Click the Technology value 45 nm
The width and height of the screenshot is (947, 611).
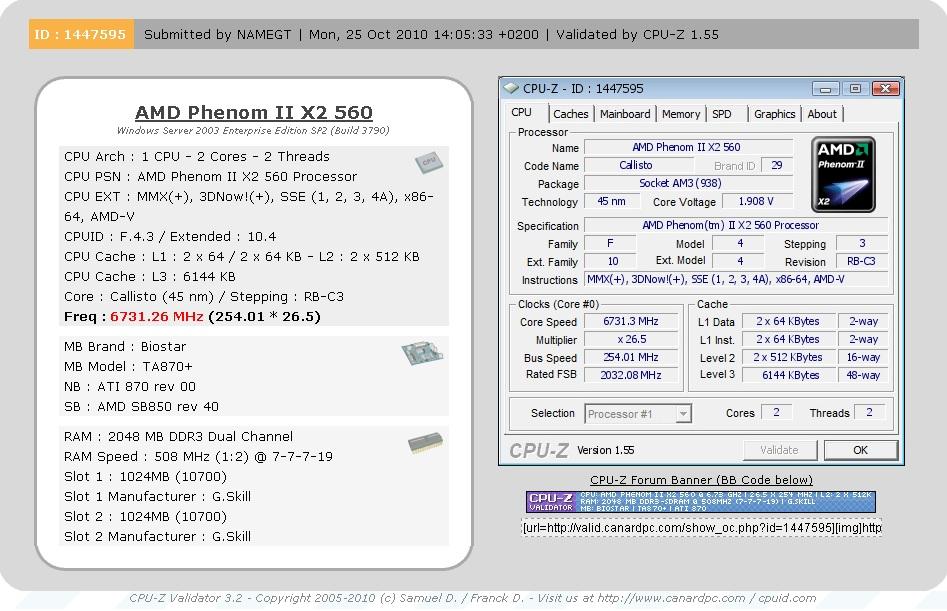coord(611,201)
